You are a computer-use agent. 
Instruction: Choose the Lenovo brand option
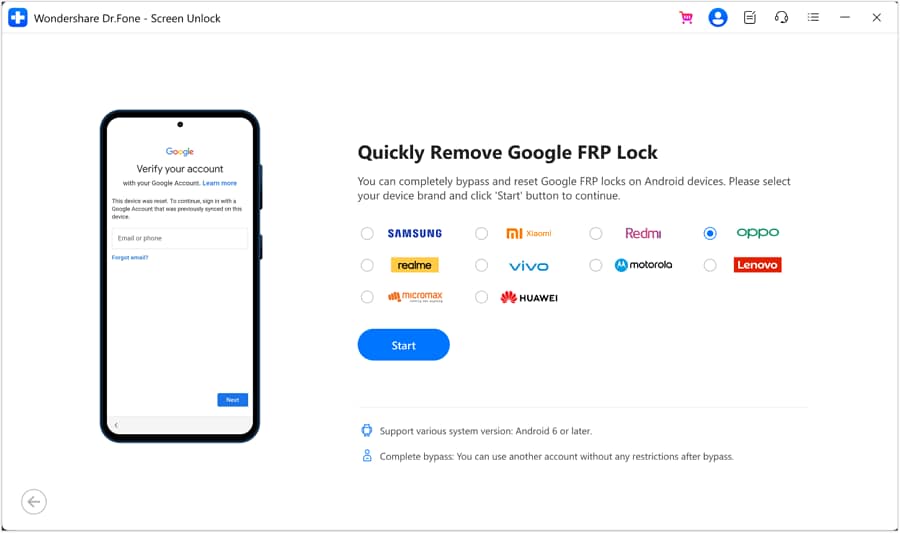pyautogui.click(x=710, y=265)
